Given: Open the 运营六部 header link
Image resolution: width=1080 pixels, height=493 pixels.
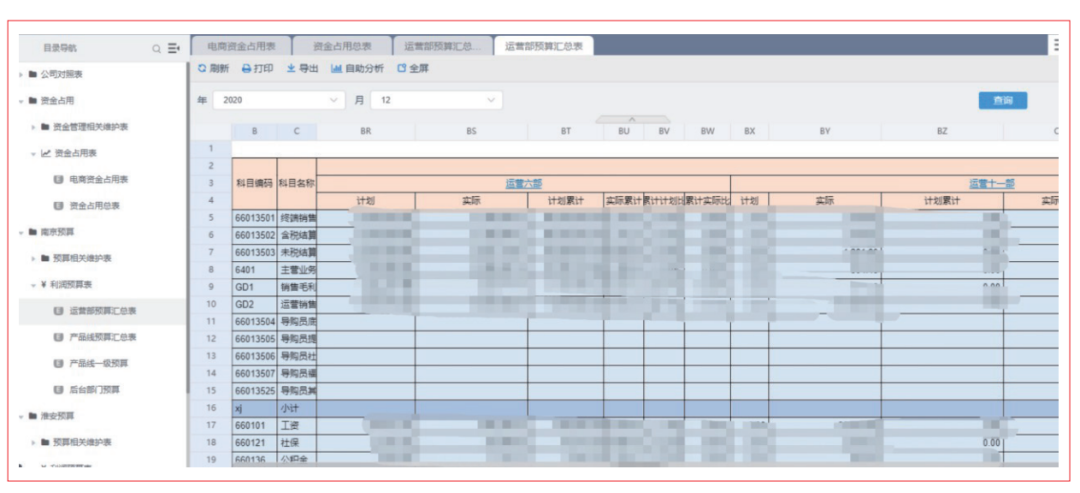Looking at the screenshot, I should 523,184.
